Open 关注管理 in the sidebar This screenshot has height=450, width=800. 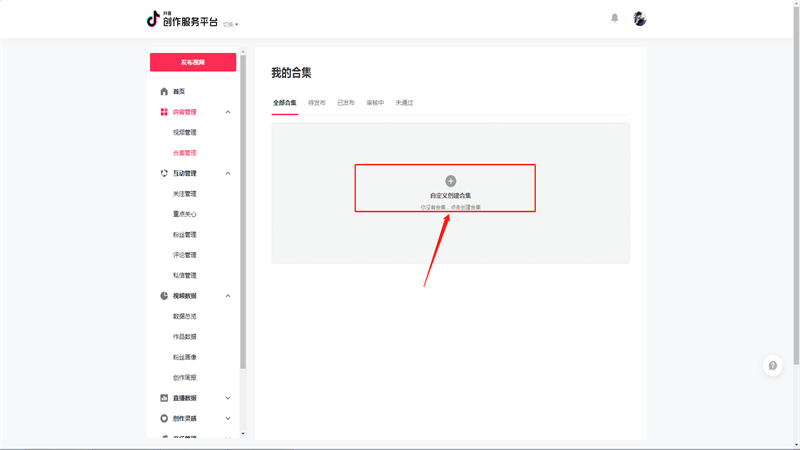point(185,193)
